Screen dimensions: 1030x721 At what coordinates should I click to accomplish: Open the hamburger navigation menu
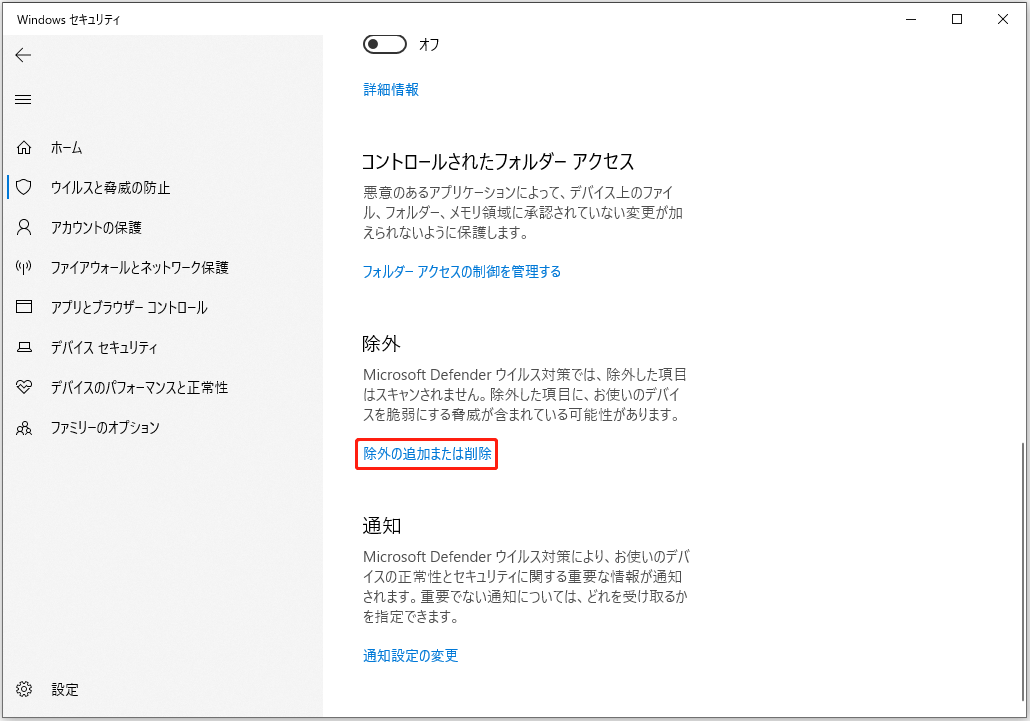point(24,99)
